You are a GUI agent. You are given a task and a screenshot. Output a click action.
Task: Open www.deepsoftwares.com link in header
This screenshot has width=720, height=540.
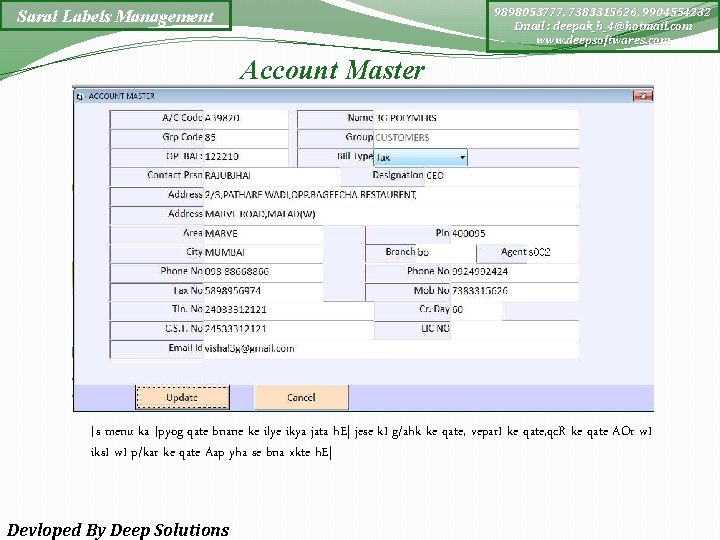603,40
